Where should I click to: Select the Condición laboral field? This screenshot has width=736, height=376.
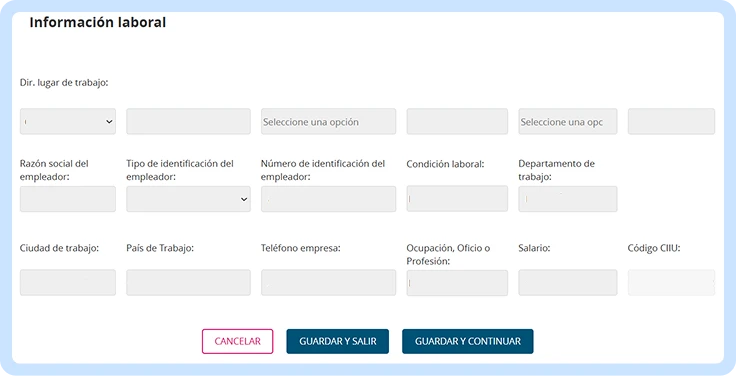point(457,199)
